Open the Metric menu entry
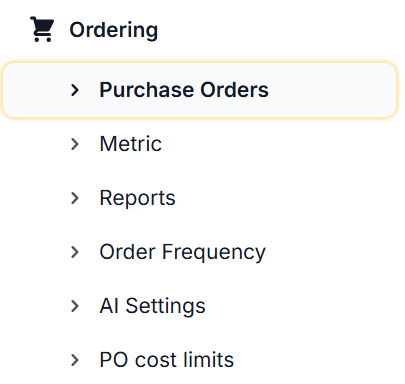405x384 pixels. (131, 144)
